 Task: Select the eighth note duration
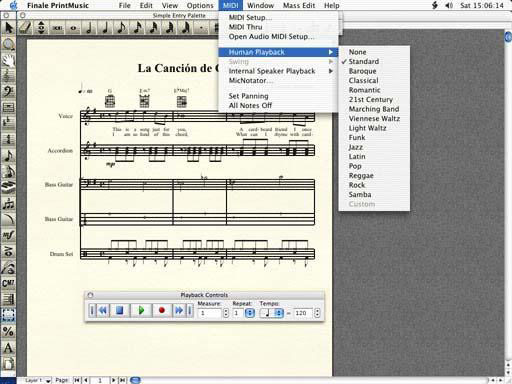click(x=121, y=28)
